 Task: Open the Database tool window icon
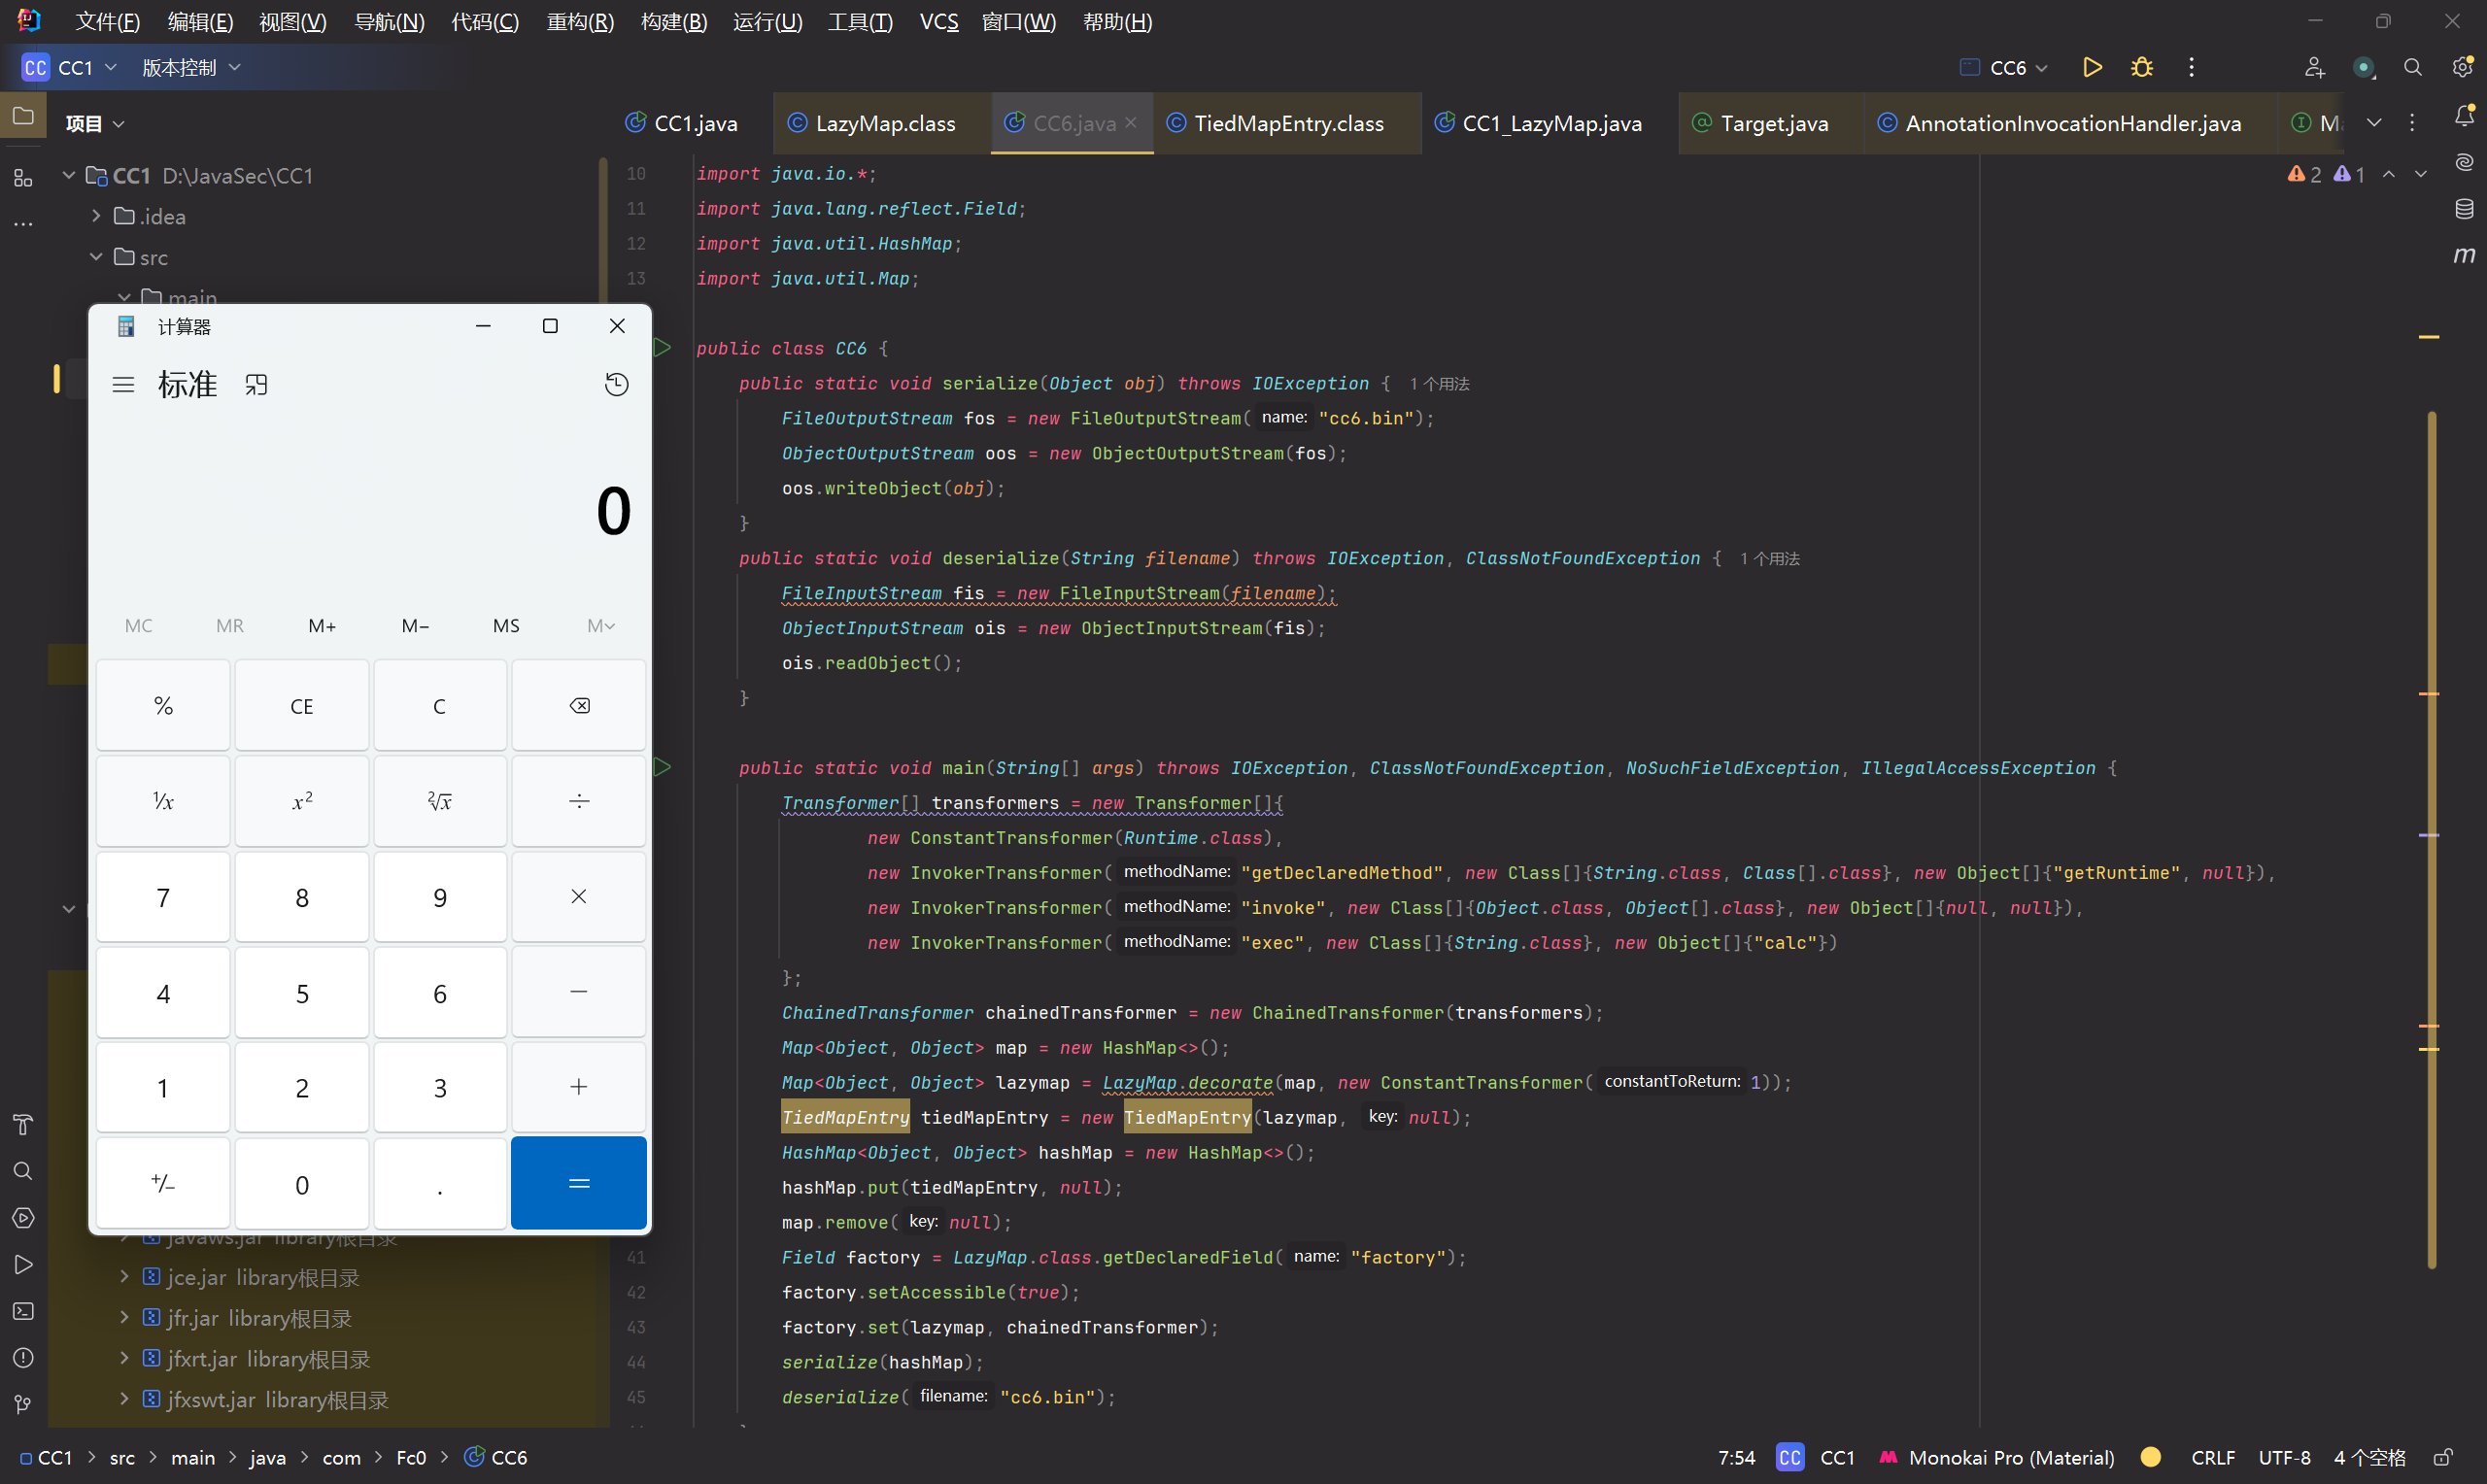click(x=2464, y=209)
